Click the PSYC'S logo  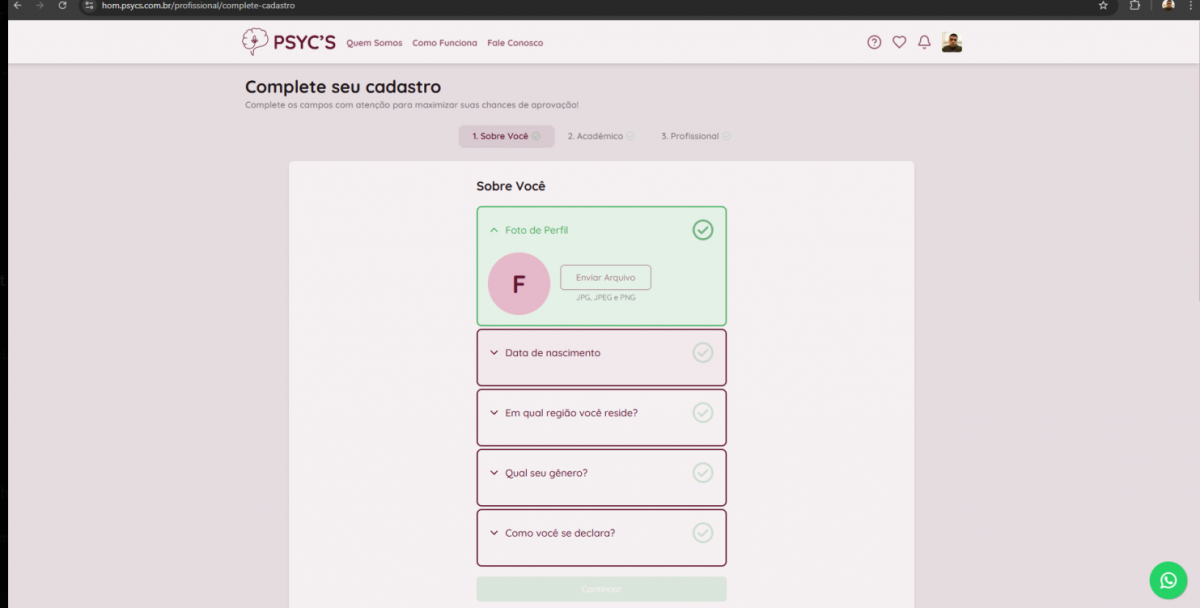pyautogui.click(x=288, y=42)
